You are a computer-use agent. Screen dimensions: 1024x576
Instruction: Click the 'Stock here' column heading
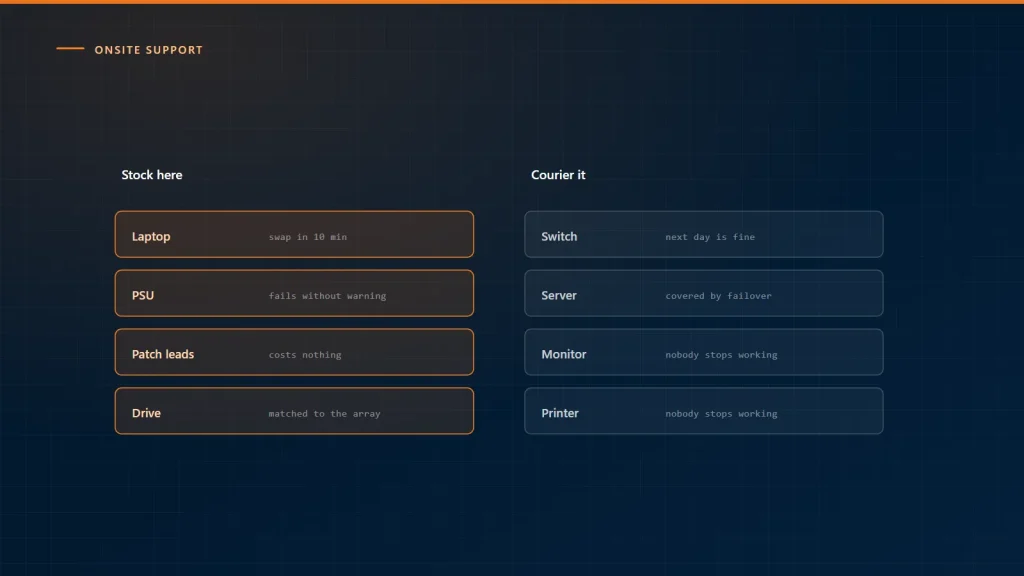point(152,175)
